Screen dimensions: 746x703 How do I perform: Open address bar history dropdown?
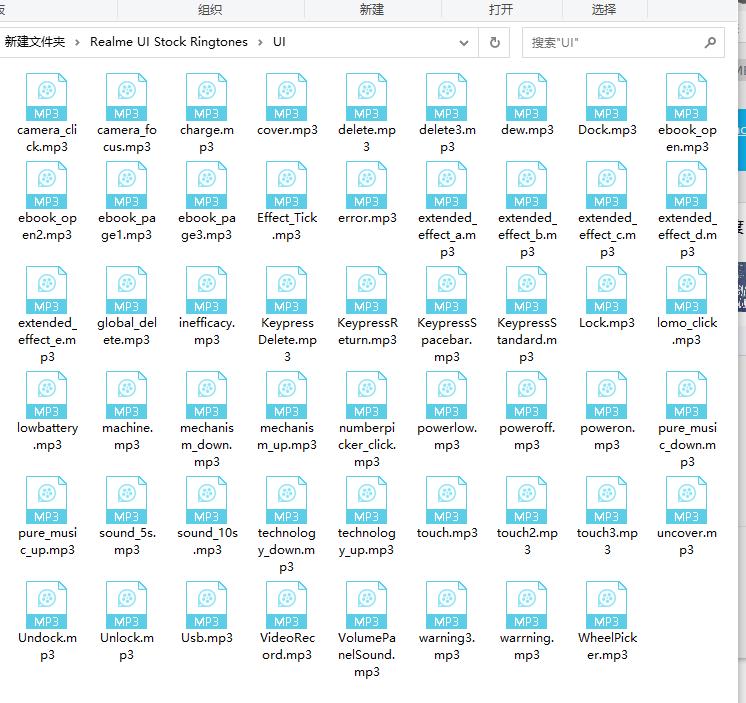pos(463,43)
